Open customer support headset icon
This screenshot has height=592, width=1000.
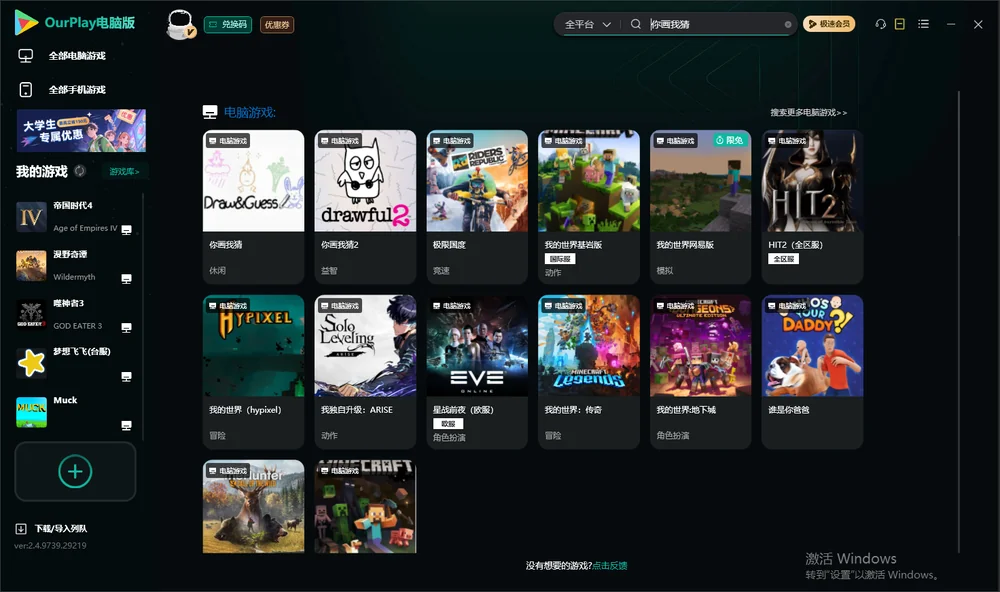881,24
